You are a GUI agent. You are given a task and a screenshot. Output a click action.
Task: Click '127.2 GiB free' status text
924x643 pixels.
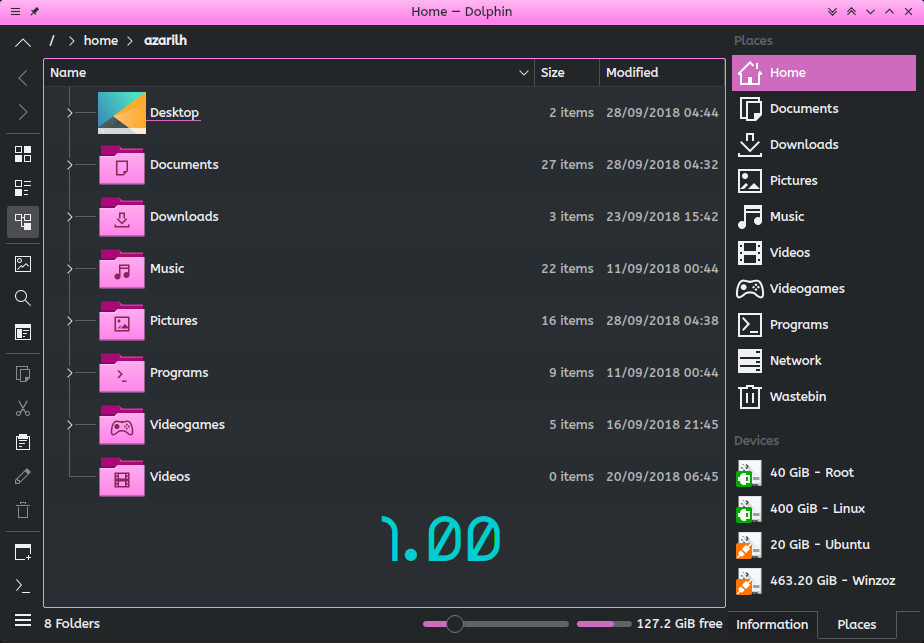coord(679,624)
